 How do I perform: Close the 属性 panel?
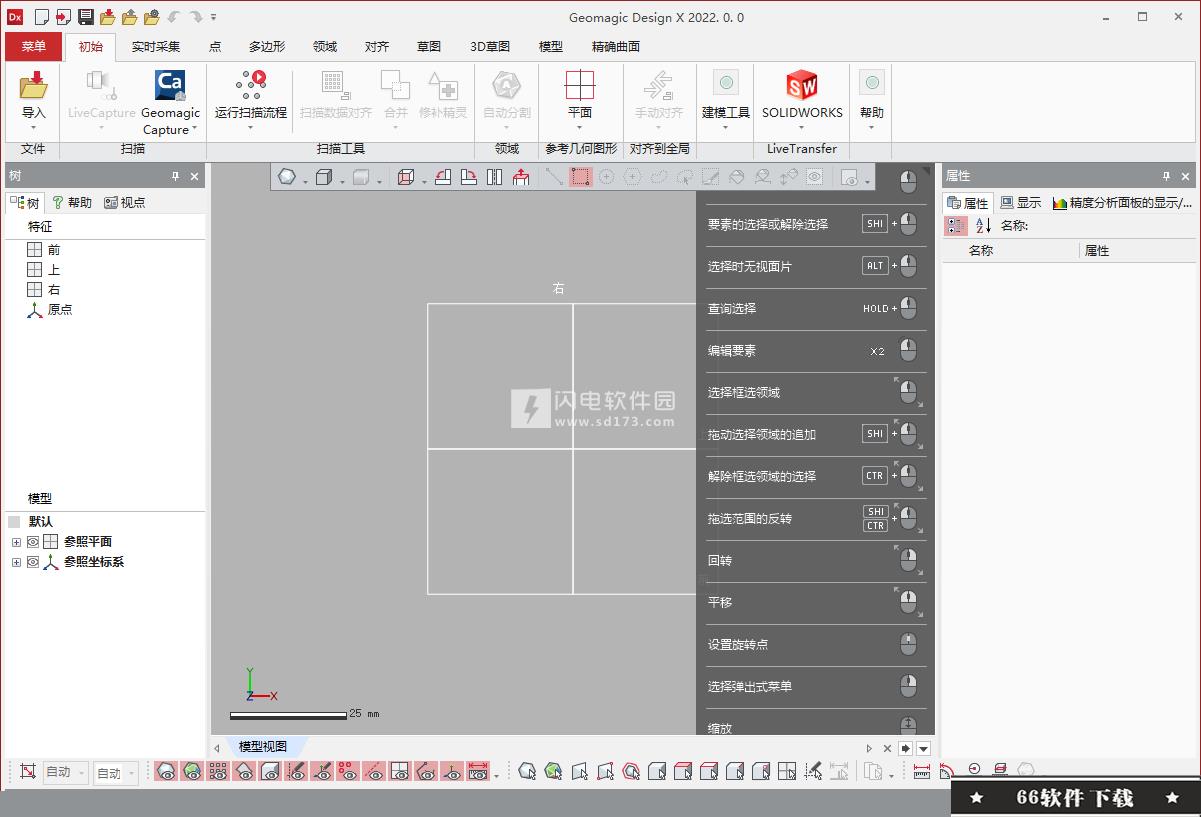(1186, 176)
